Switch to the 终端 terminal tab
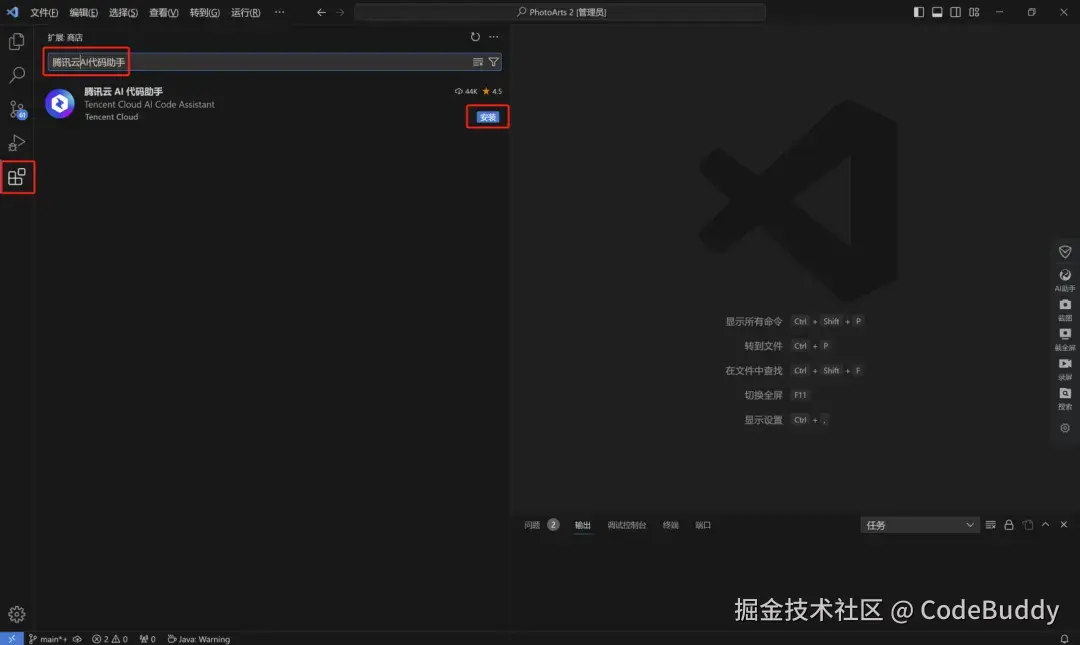Image resolution: width=1080 pixels, height=645 pixels. point(670,524)
